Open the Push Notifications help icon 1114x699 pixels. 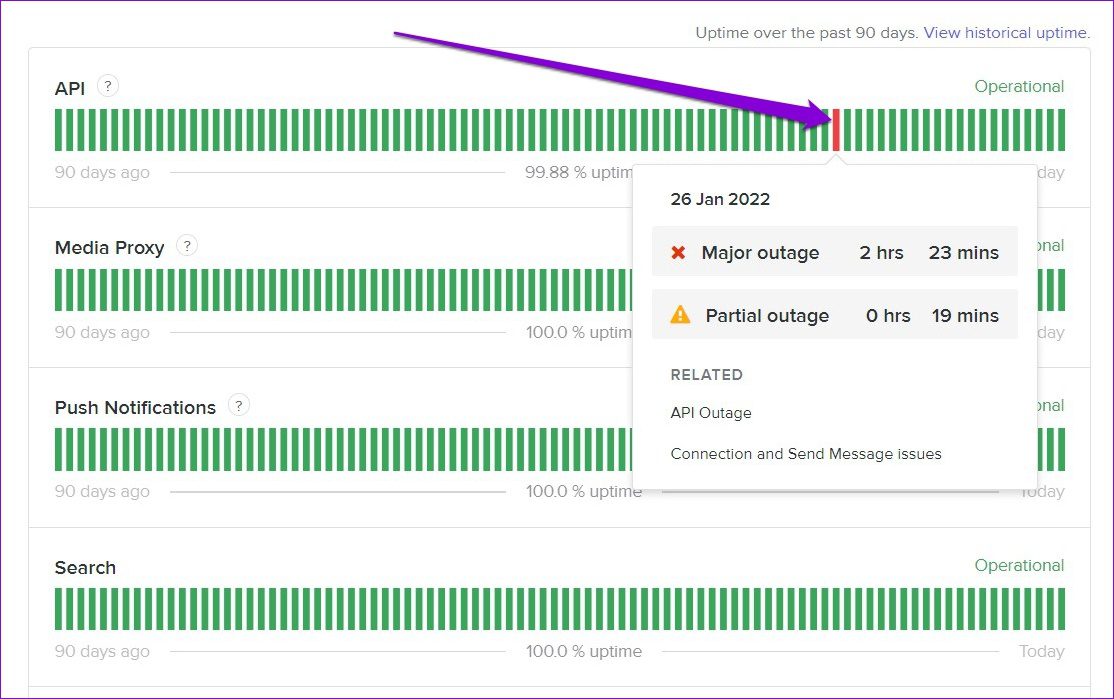click(238, 406)
